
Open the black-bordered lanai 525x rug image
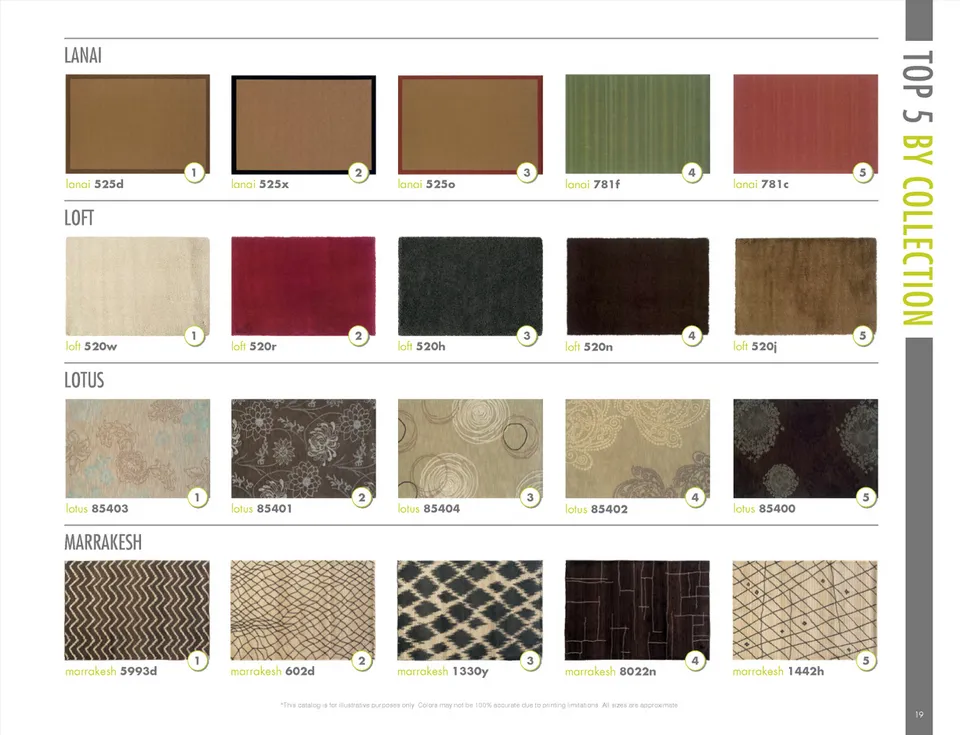[303, 124]
